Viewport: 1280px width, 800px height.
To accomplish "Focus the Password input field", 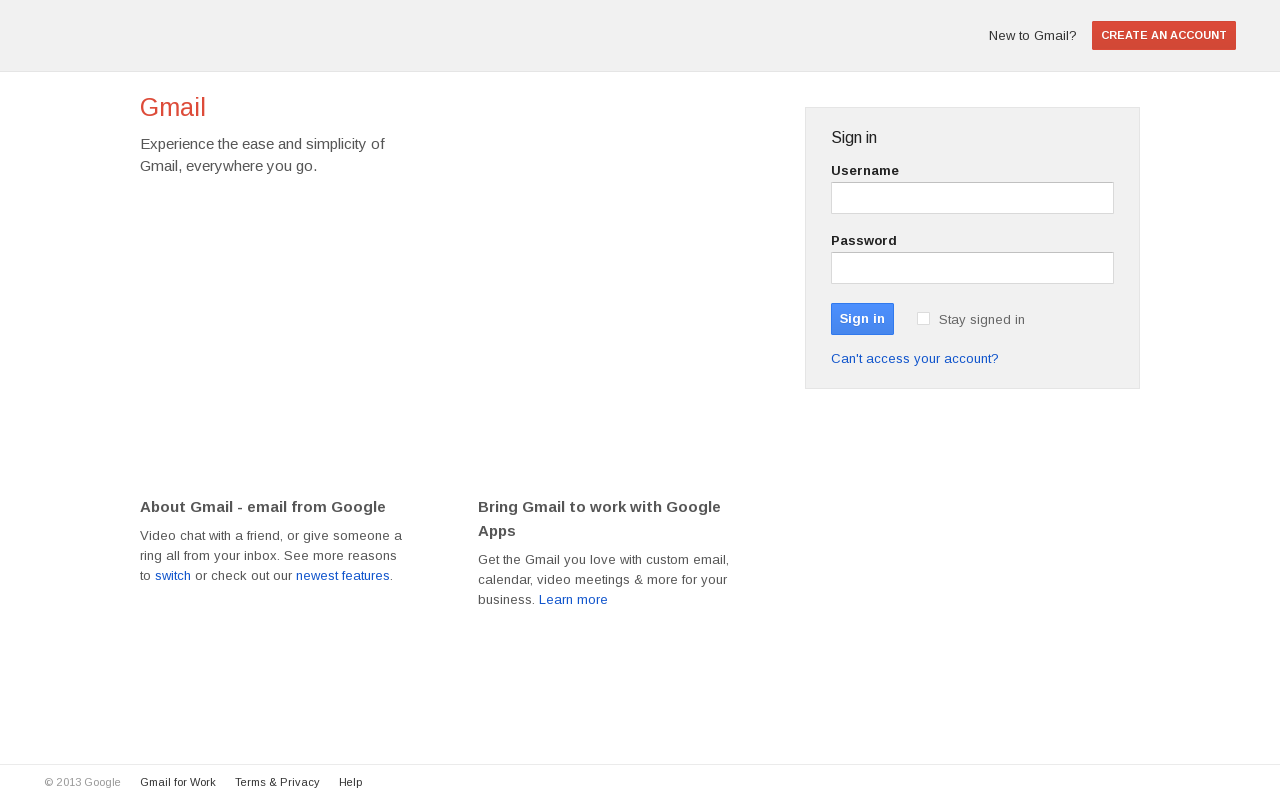I will pyautogui.click(x=972, y=268).
